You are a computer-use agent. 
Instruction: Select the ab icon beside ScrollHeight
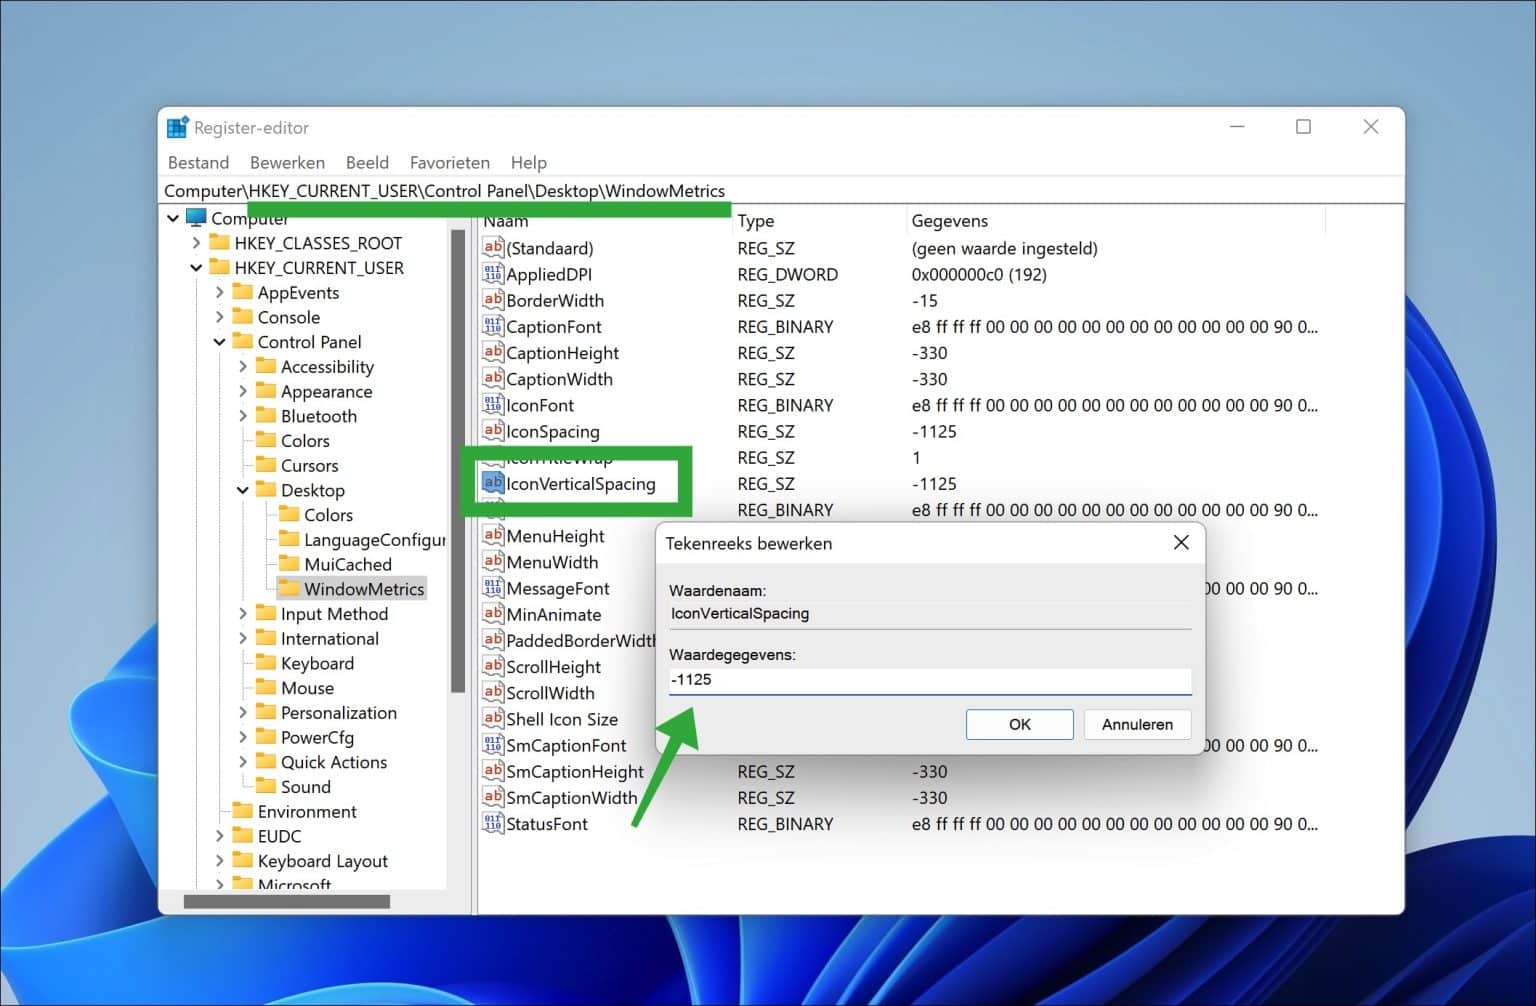[x=492, y=666]
